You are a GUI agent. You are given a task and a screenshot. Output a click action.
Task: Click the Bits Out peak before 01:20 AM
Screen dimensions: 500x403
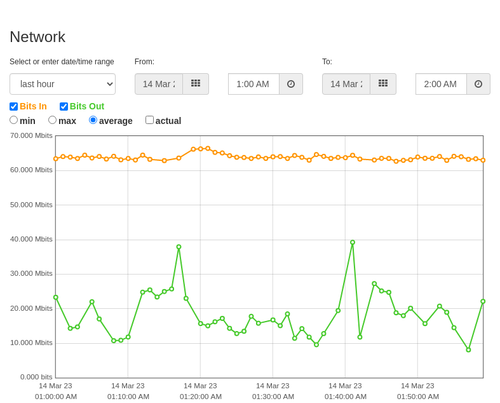point(179,247)
